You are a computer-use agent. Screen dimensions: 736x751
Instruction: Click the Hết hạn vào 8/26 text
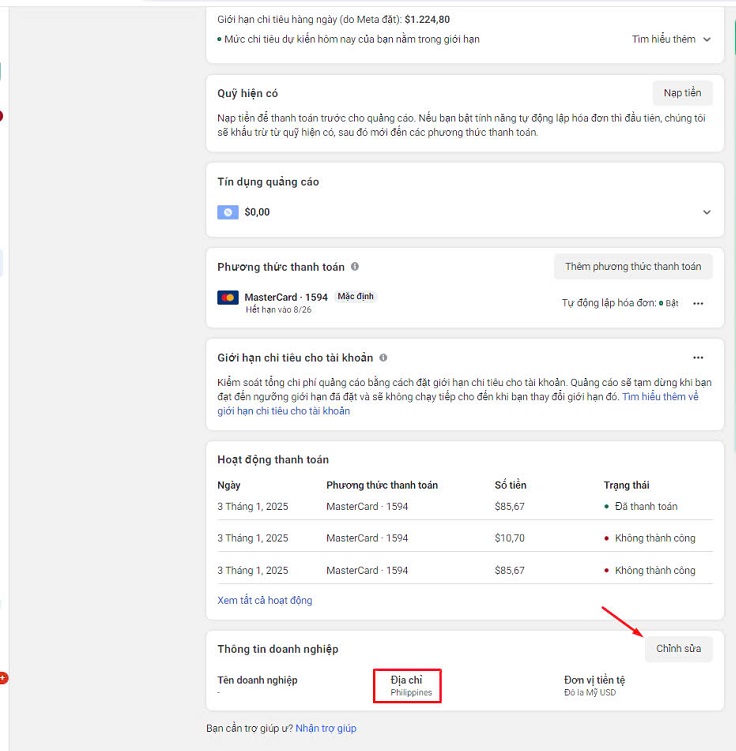pos(278,310)
